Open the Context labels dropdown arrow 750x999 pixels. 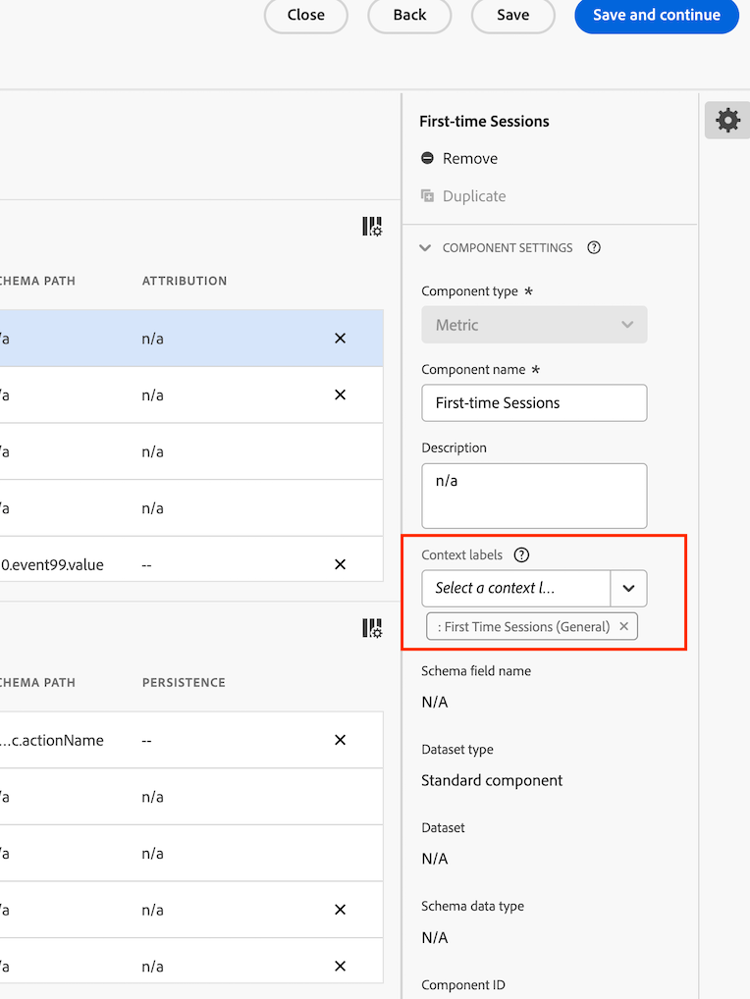click(x=628, y=588)
